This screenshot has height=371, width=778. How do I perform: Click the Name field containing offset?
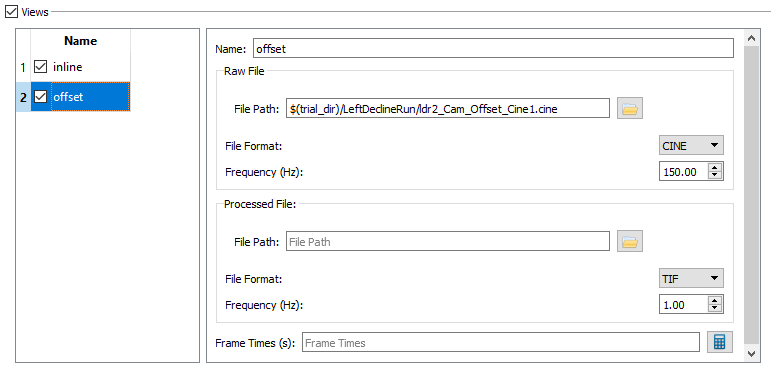(x=493, y=49)
